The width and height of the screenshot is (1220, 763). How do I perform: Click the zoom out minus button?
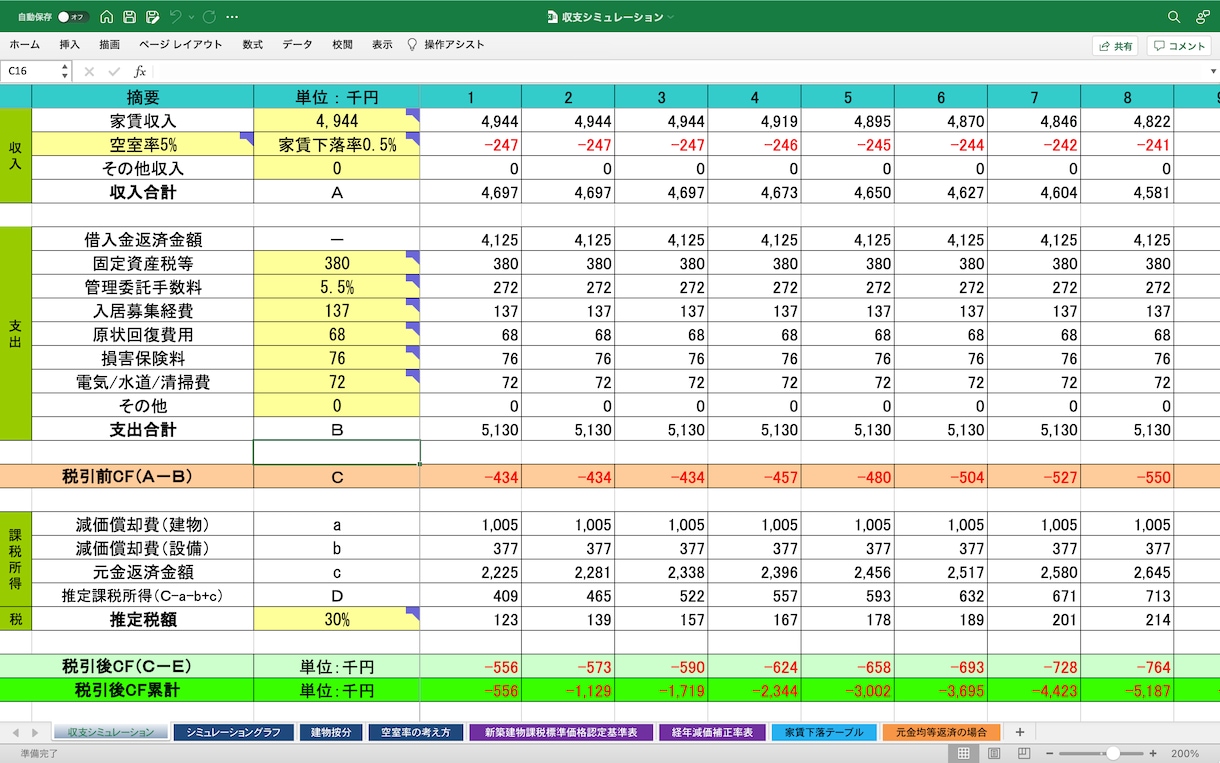pos(1048,753)
